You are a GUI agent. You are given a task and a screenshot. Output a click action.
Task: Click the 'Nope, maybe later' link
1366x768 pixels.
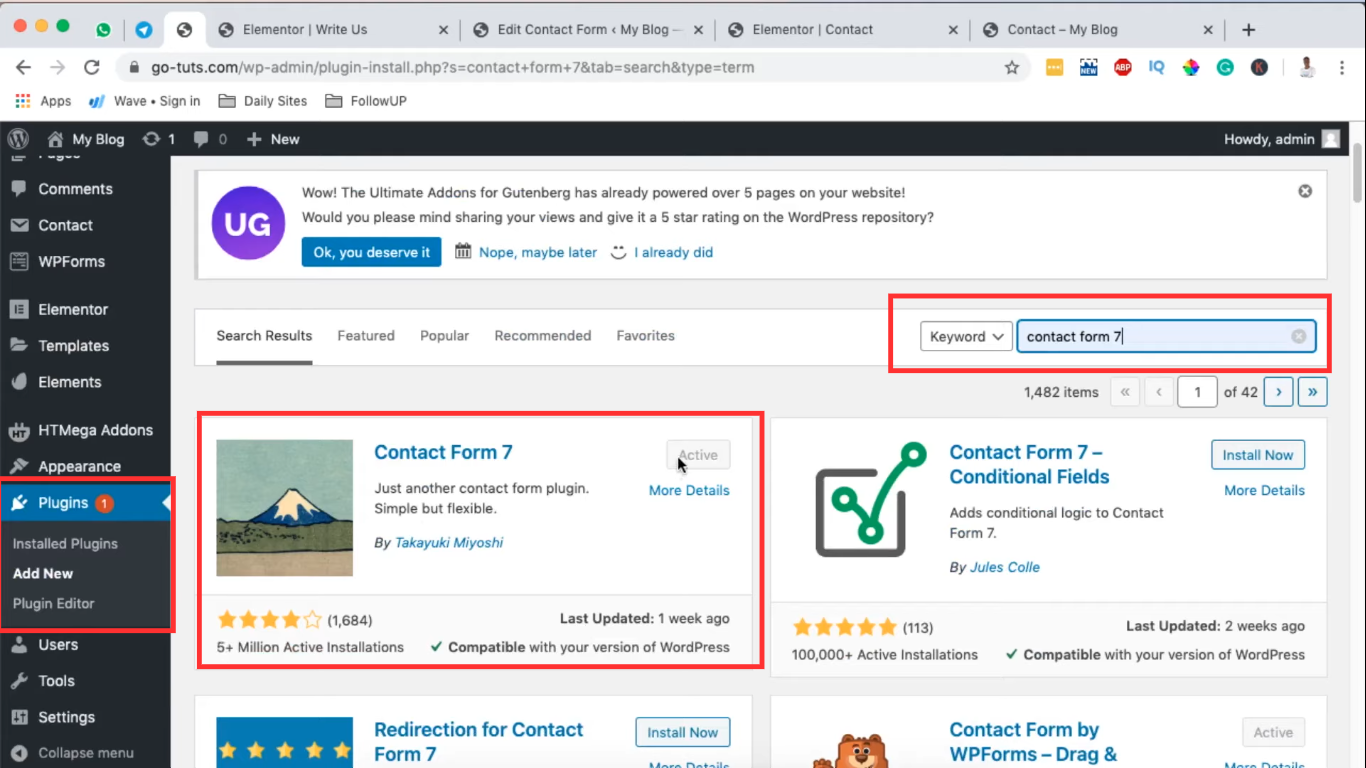point(538,253)
